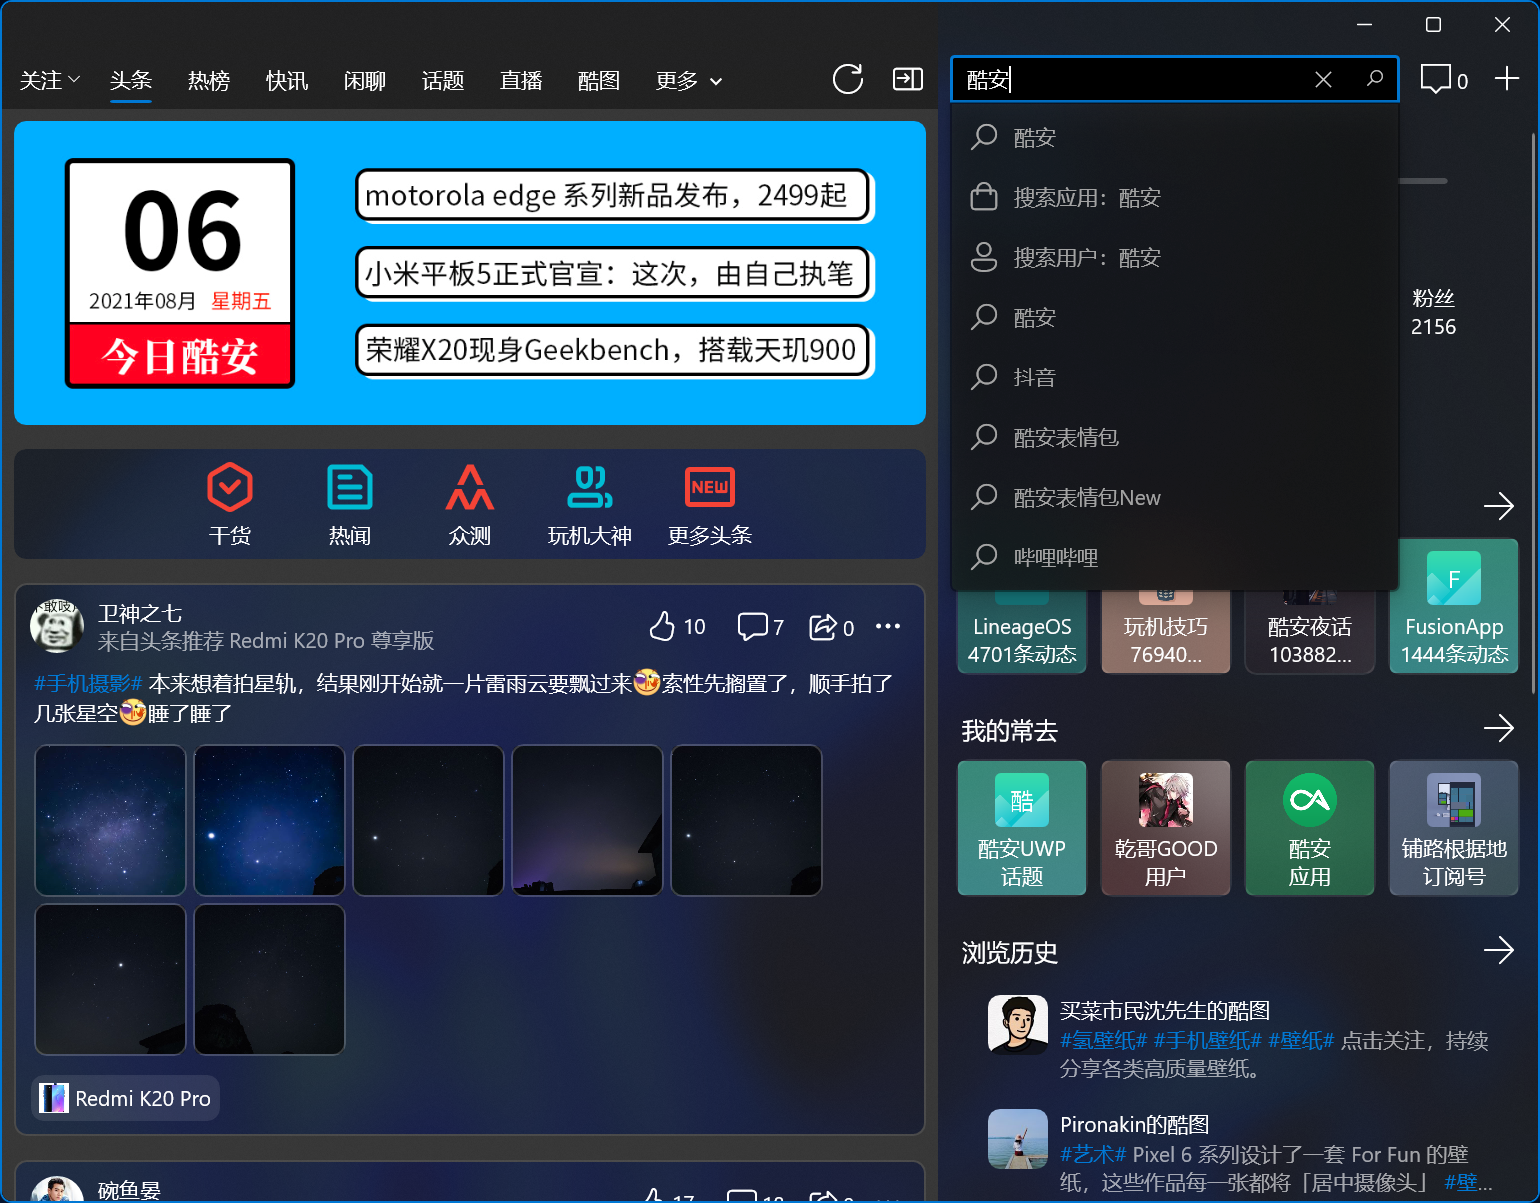The width and height of the screenshot is (1540, 1203).
Task: Open 酷安UWP 话题 tile
Action: pyautogui.click(x=1022, y=828)
